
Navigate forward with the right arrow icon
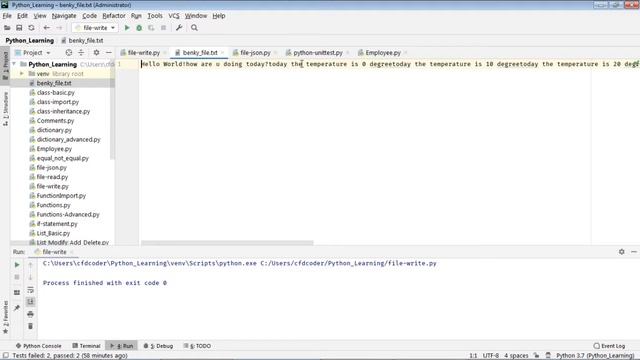(60, 28)
